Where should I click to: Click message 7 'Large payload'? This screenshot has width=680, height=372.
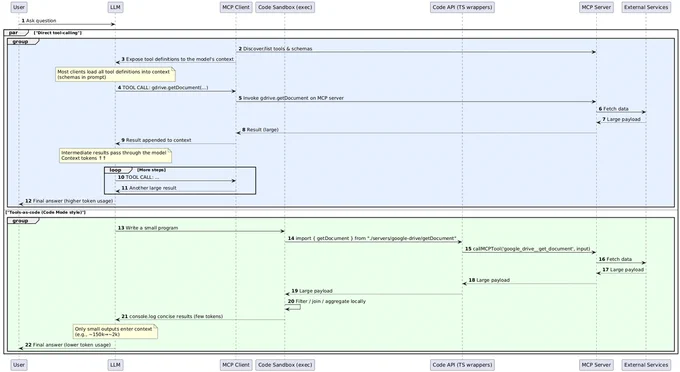point(621,119)
